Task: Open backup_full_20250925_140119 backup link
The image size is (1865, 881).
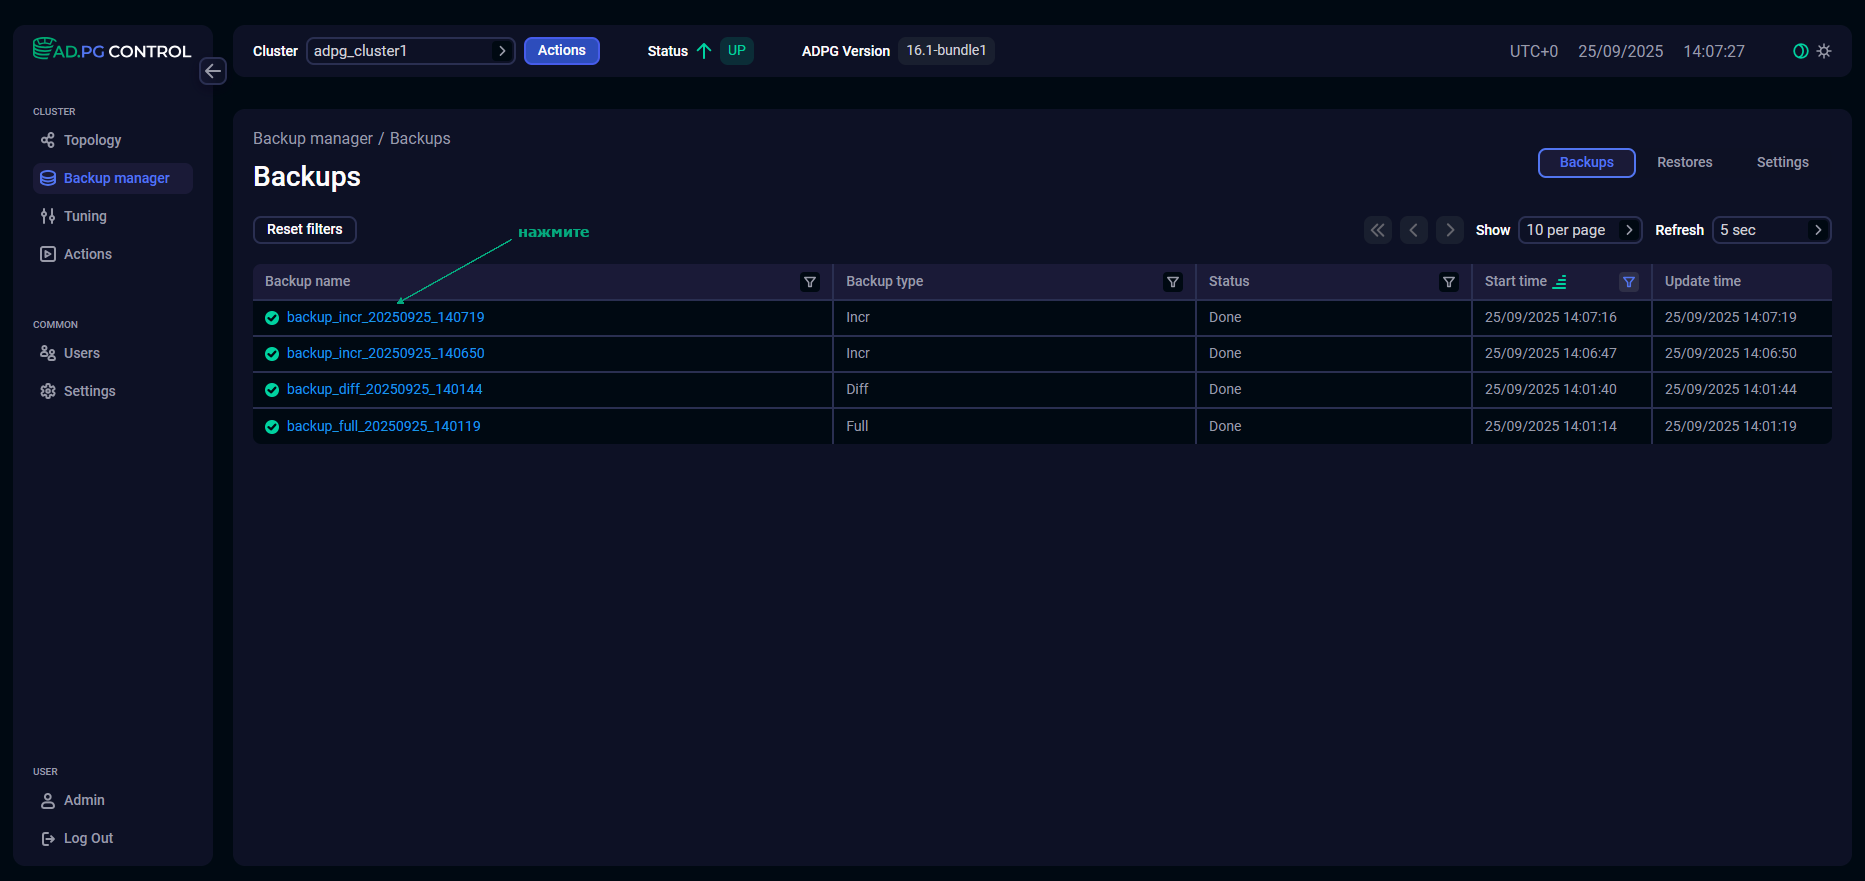Action: point(383,426)
